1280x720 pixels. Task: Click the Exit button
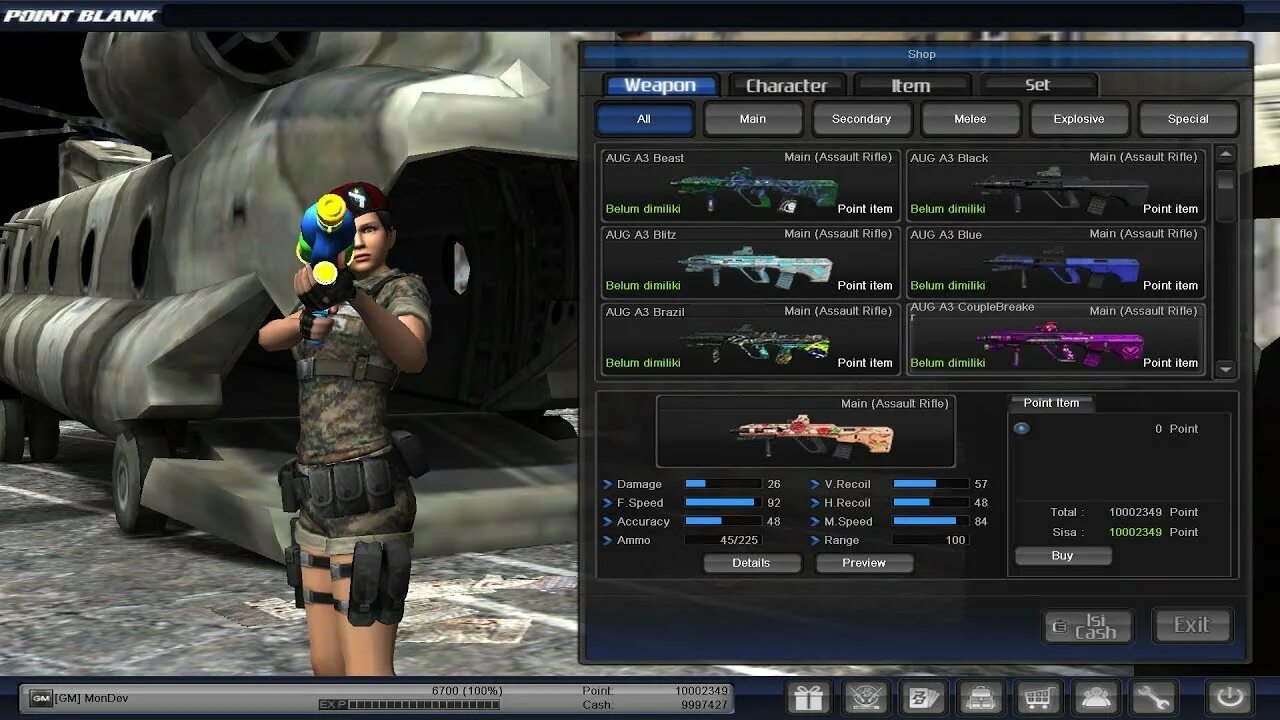[x=1191, y=626]
